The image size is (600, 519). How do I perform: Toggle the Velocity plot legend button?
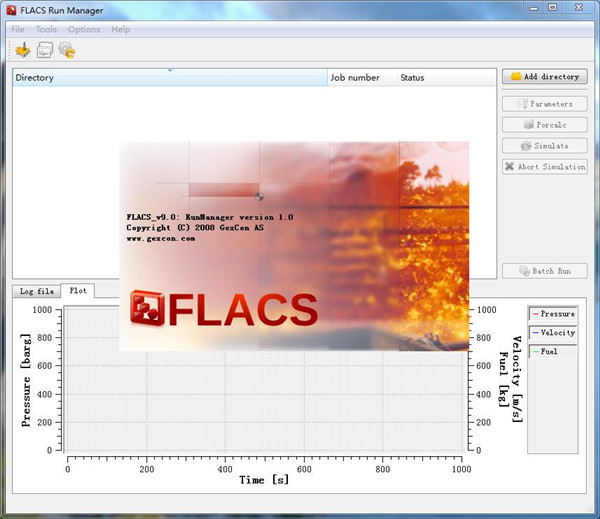553,333
